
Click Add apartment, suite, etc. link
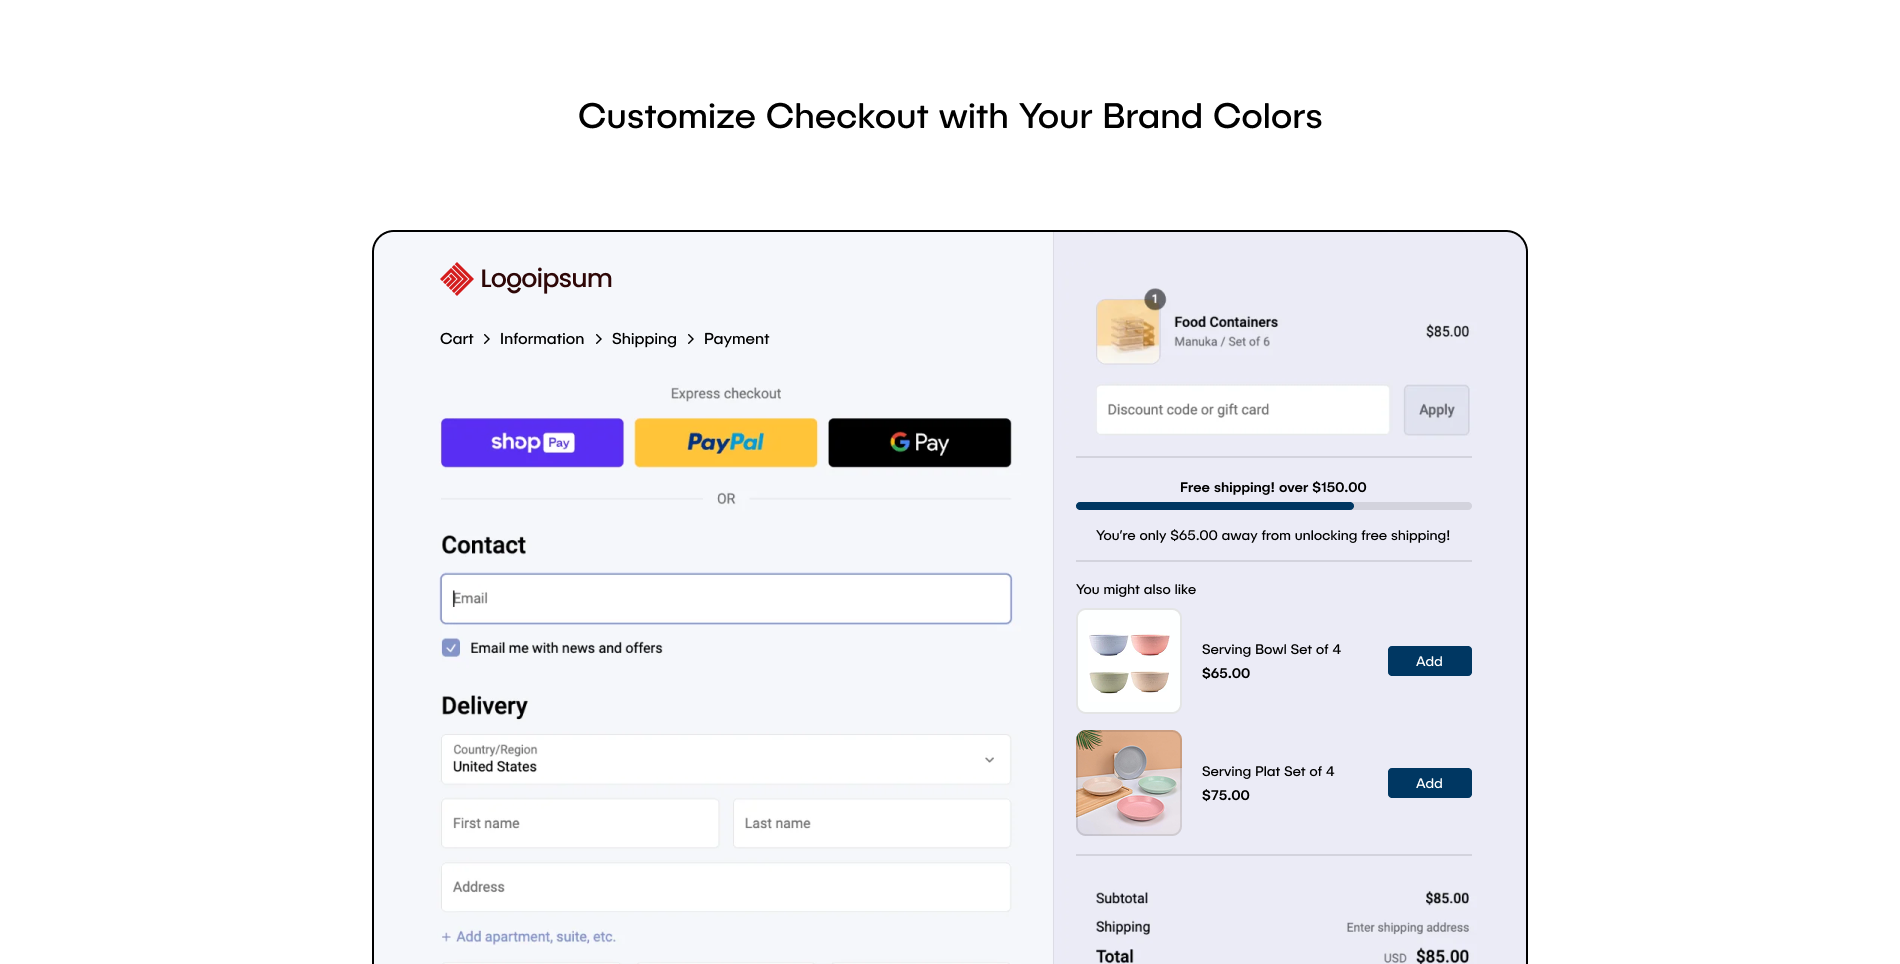pos(528,937)
